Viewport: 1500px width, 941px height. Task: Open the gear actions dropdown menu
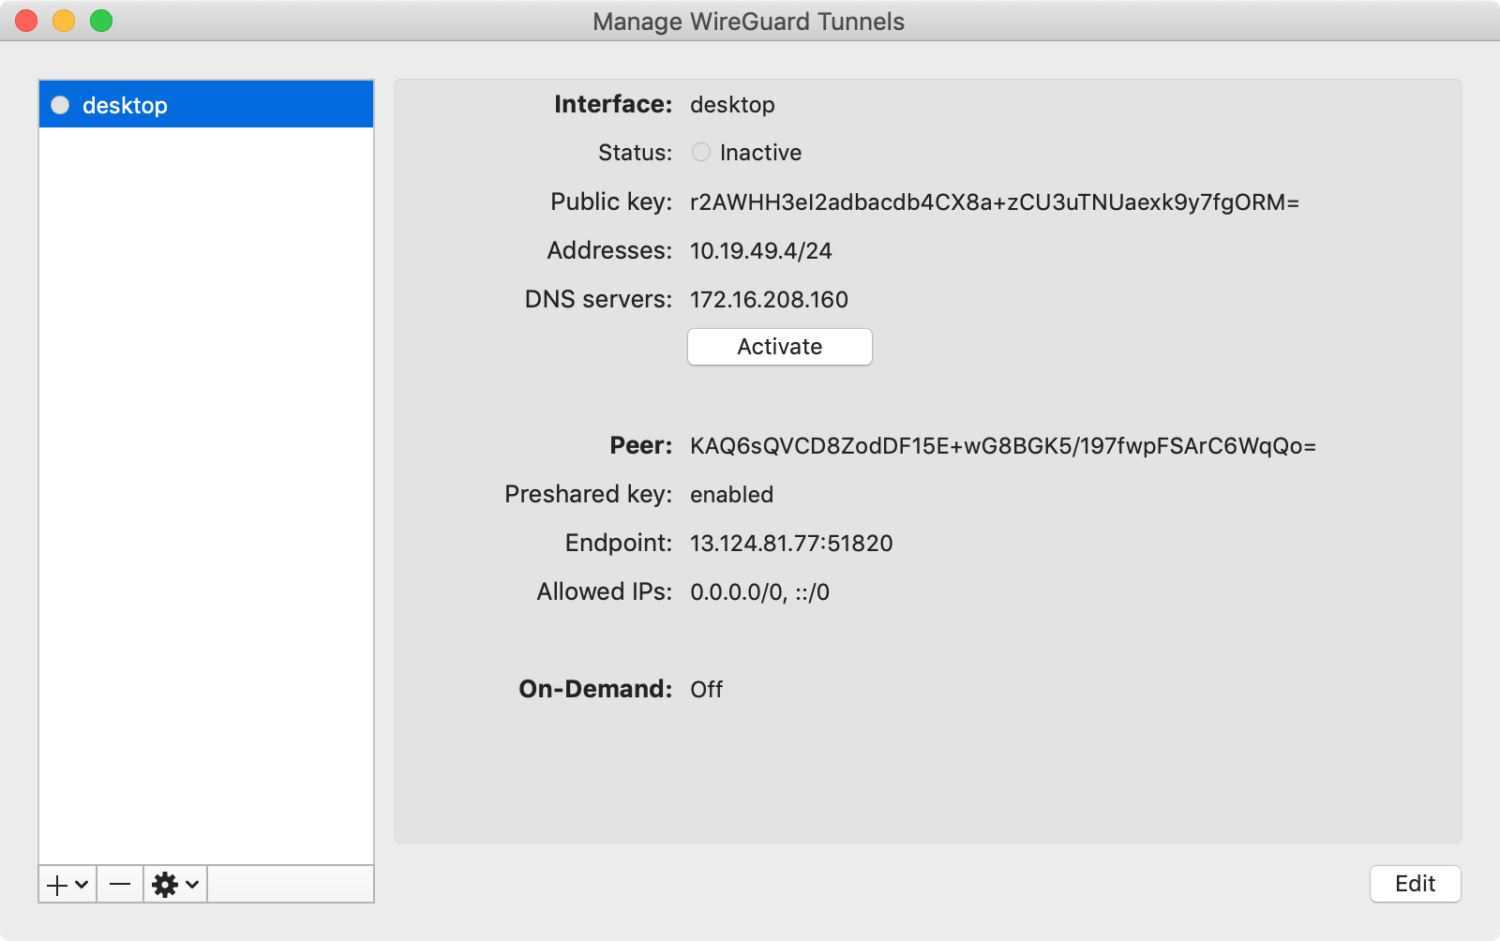coord(175,885)
